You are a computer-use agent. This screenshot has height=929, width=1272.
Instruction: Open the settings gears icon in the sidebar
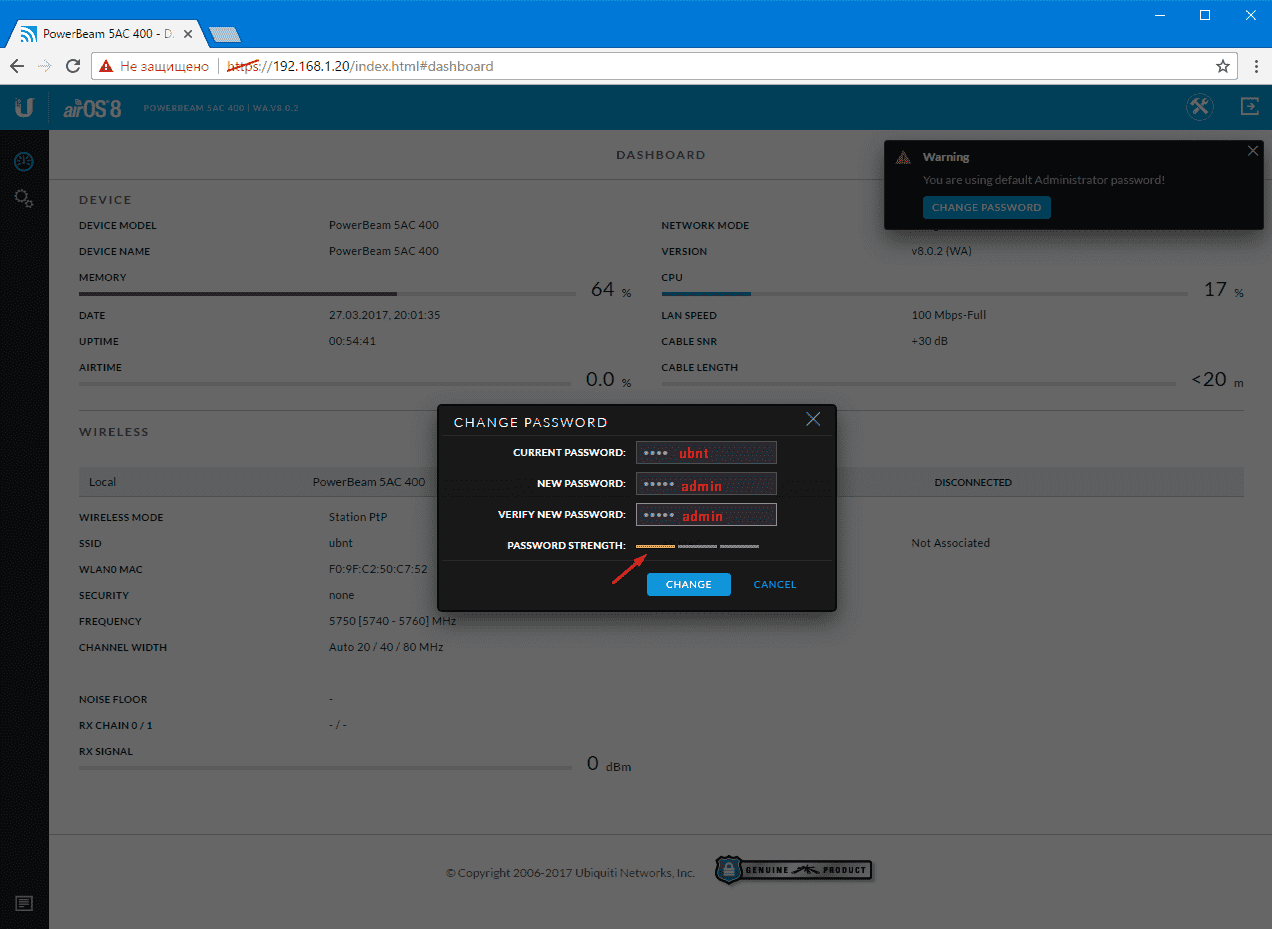tap(23, 199)
